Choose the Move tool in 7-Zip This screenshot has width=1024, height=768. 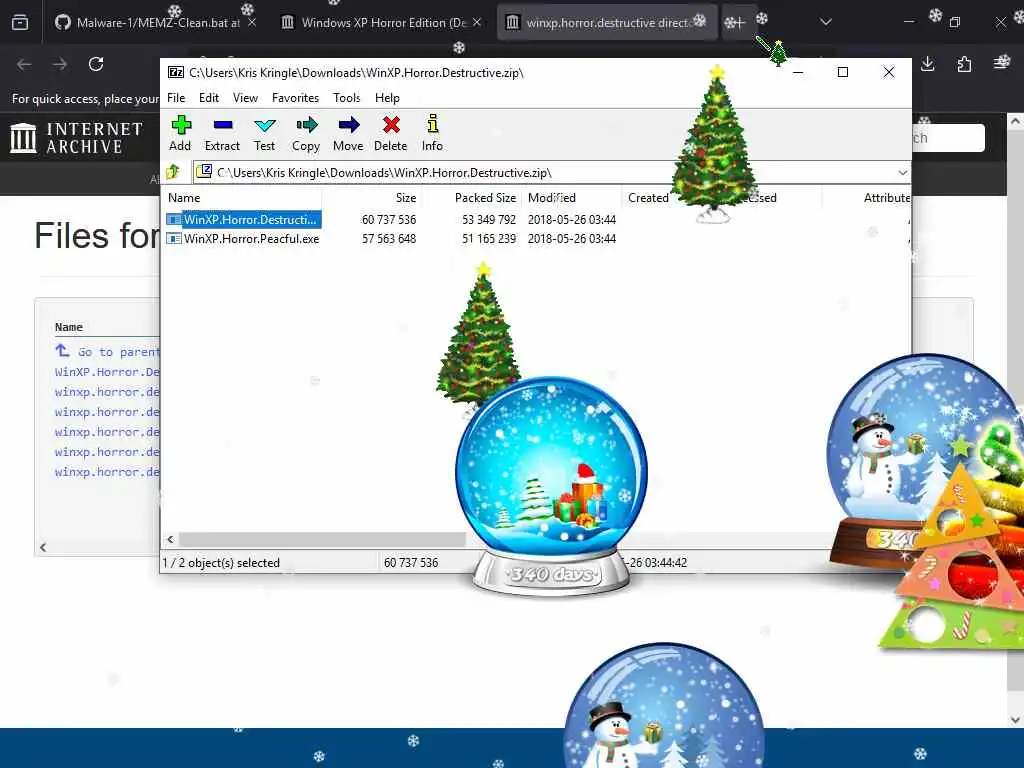pos(348,134)
